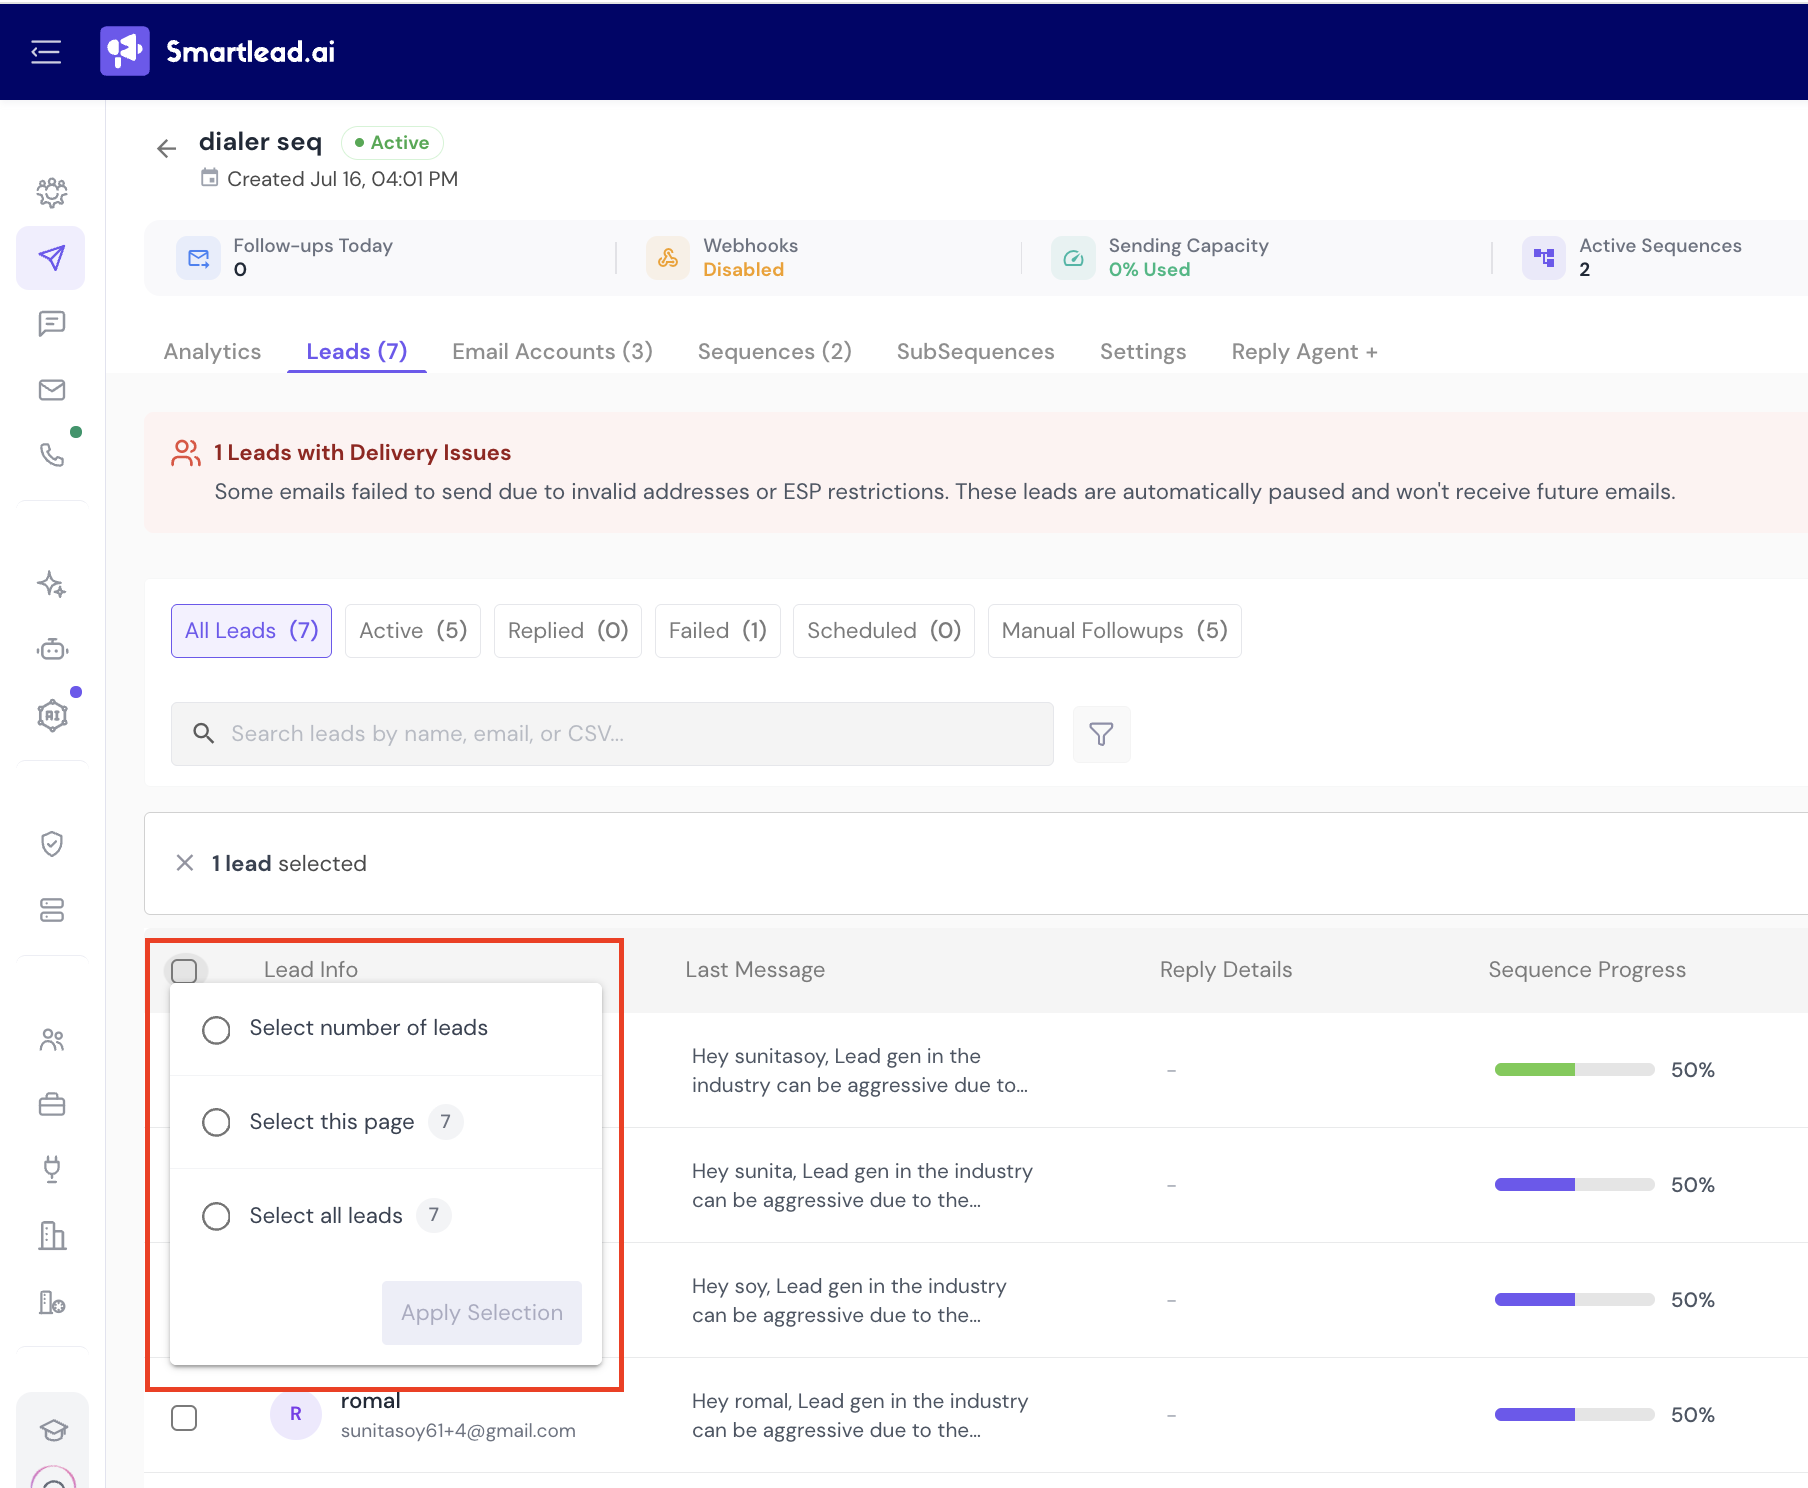This screenshot has height=1488, width=1808.
Task: Open the Reply Agent + tab
Action: pos(1305,352)
